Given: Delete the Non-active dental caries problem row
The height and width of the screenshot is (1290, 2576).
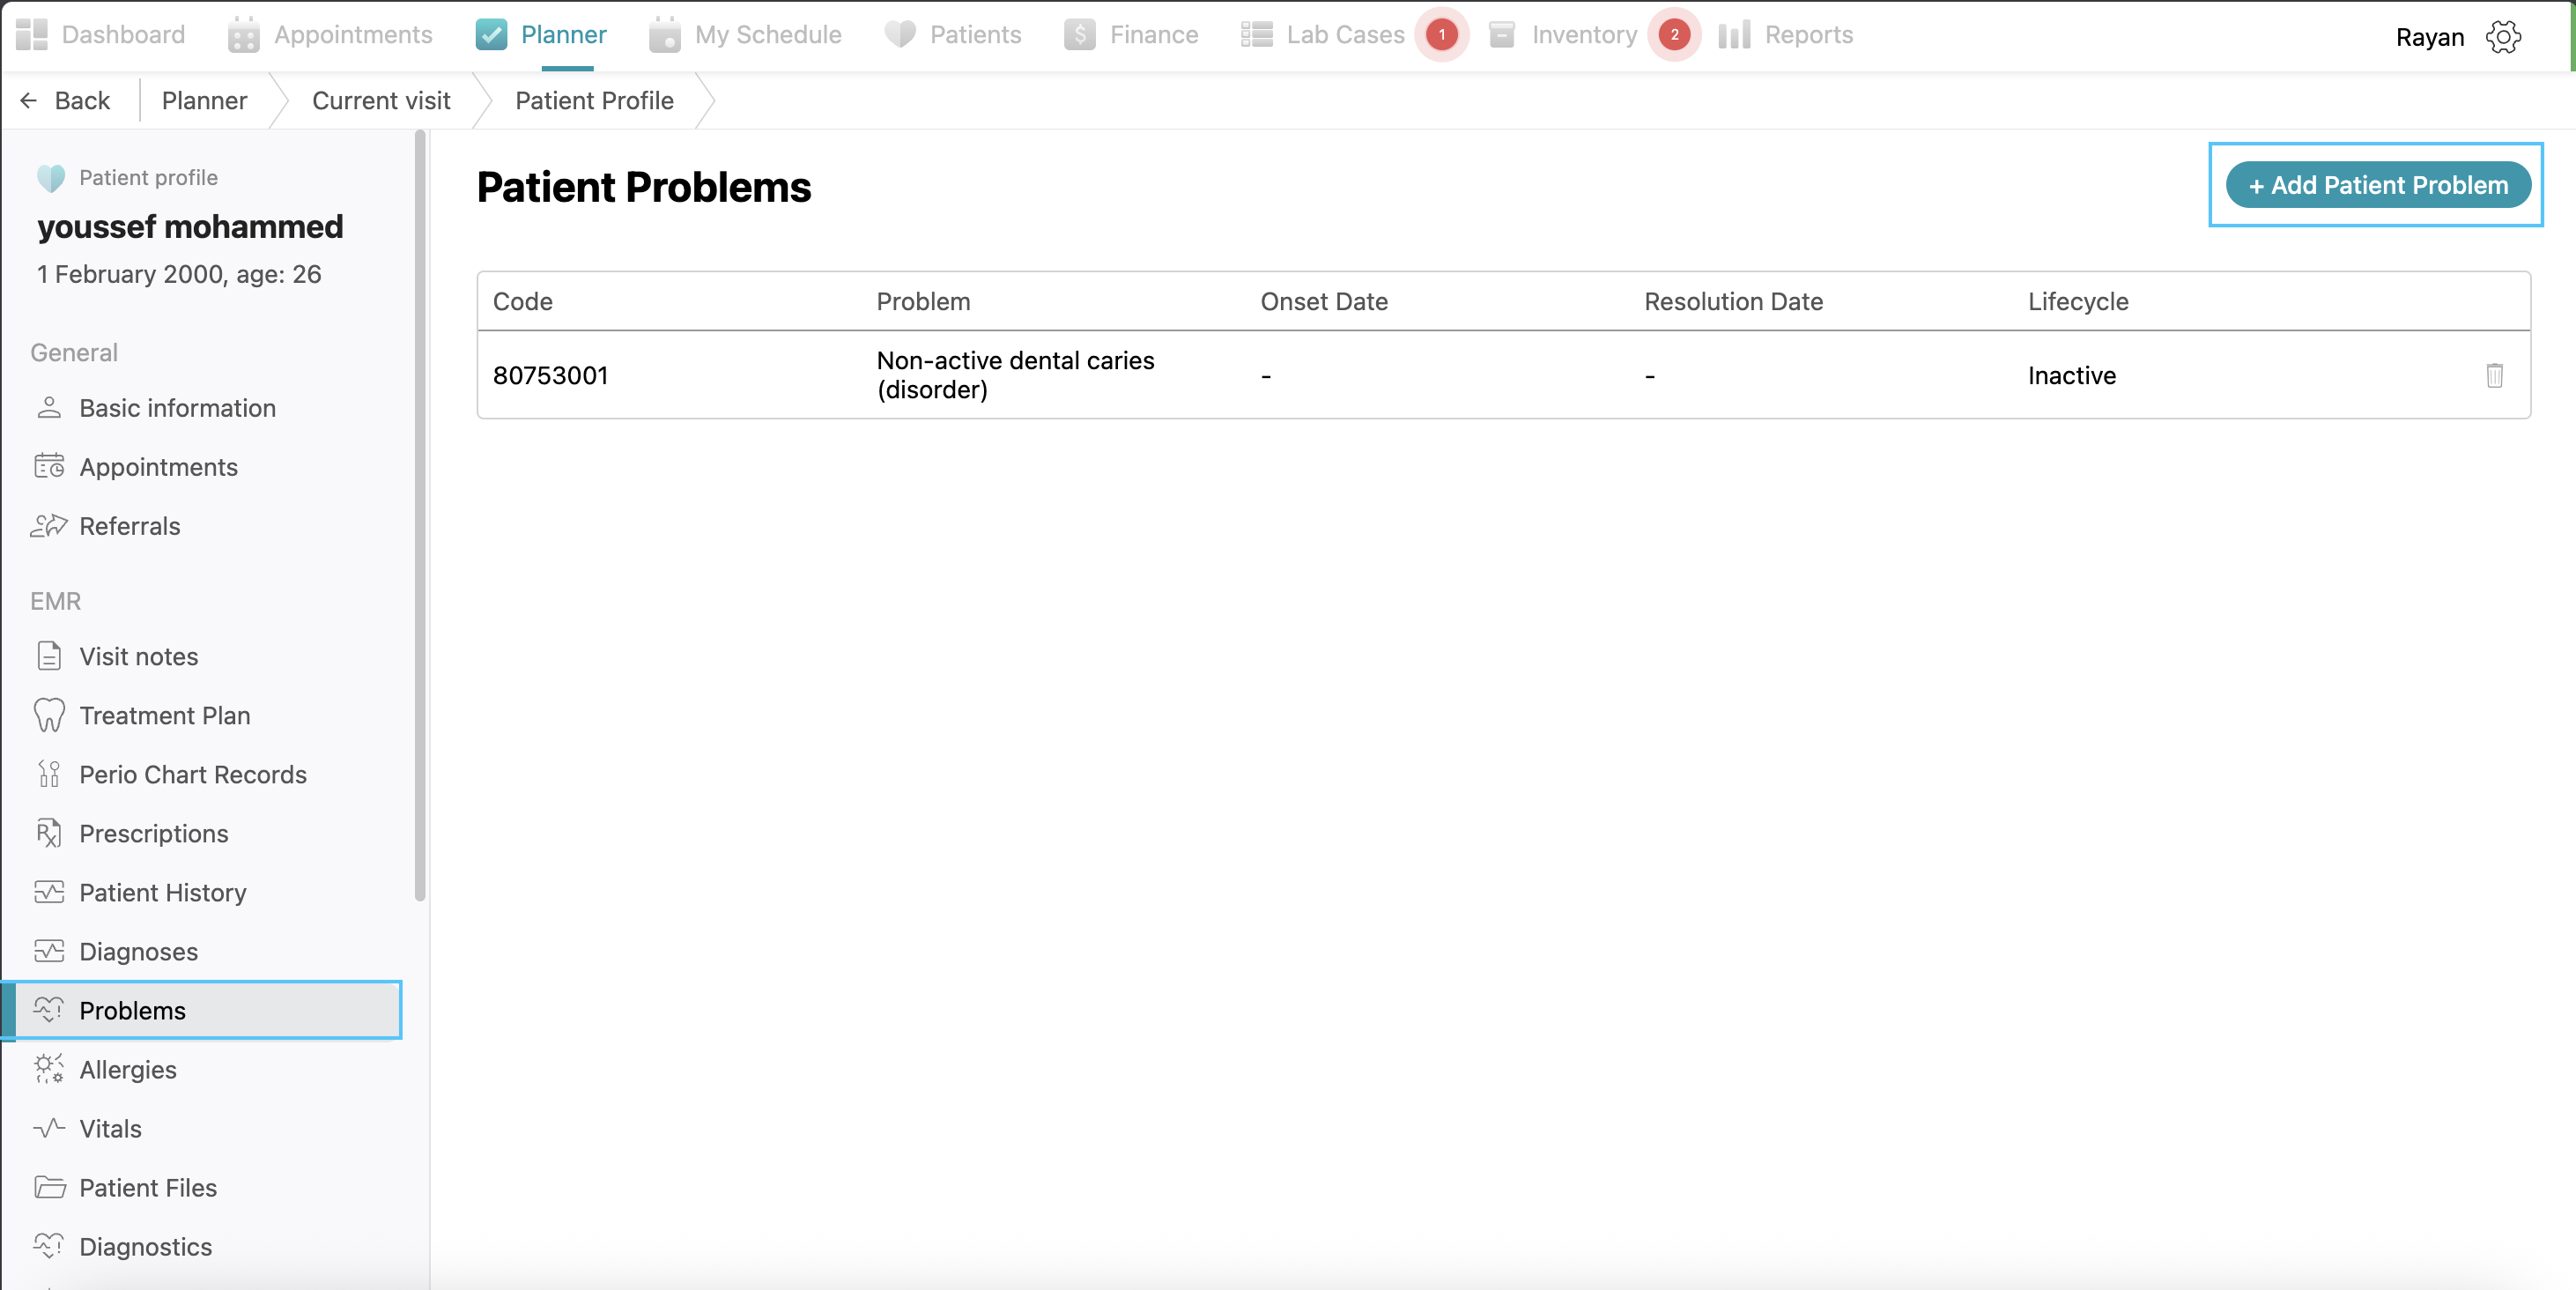Looking at the screenshot, I should 2494,375.
